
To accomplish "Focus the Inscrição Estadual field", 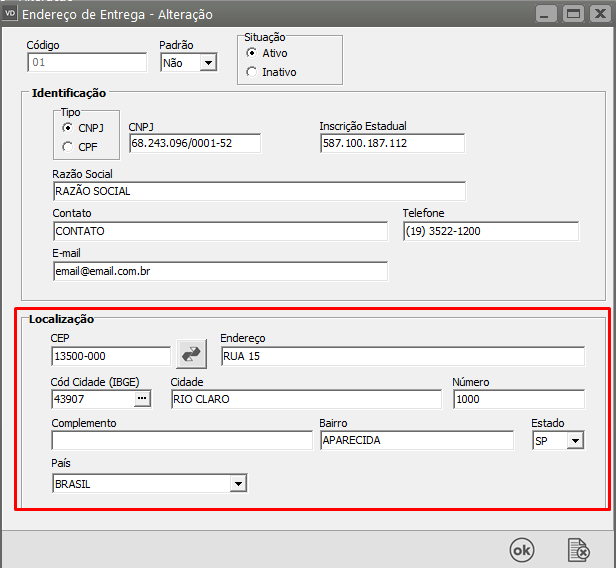I will coord(391,143).
